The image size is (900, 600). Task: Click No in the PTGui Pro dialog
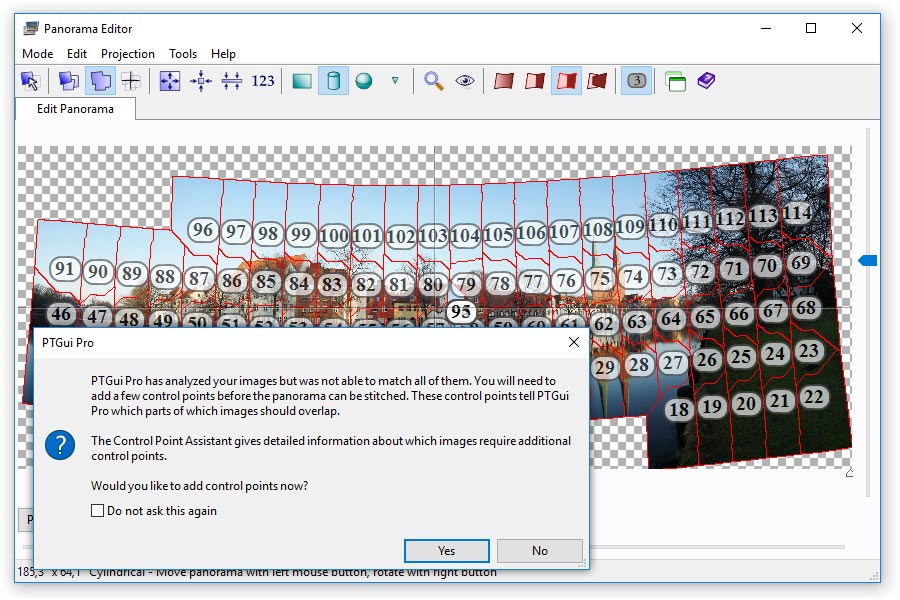(540, 551)
